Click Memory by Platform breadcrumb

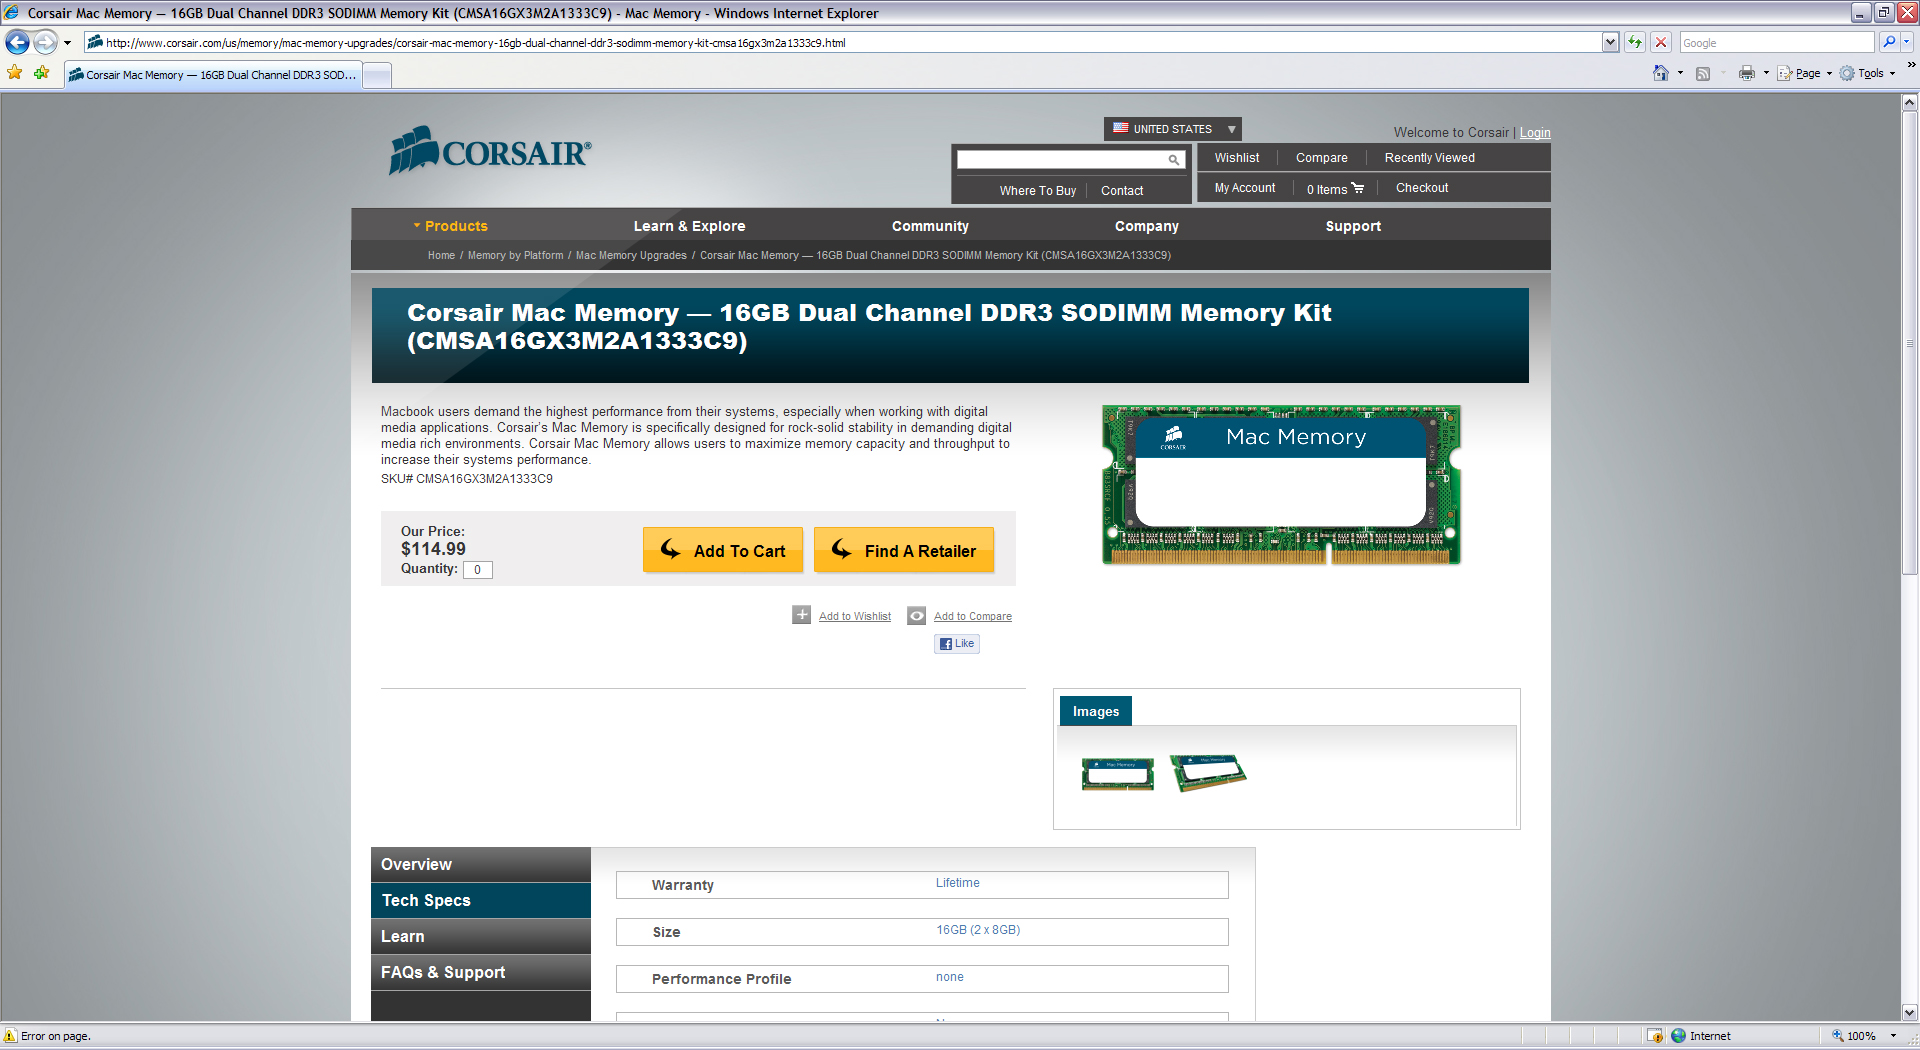(x=515, y=256)
